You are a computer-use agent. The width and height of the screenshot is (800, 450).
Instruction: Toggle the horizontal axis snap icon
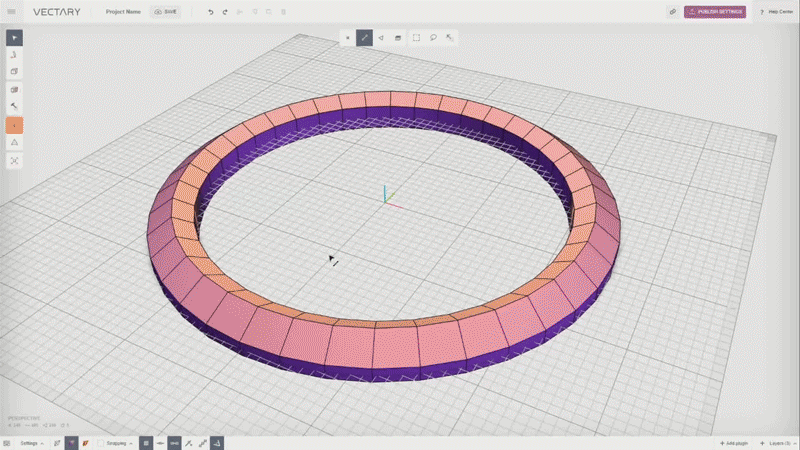click(160, 443)
